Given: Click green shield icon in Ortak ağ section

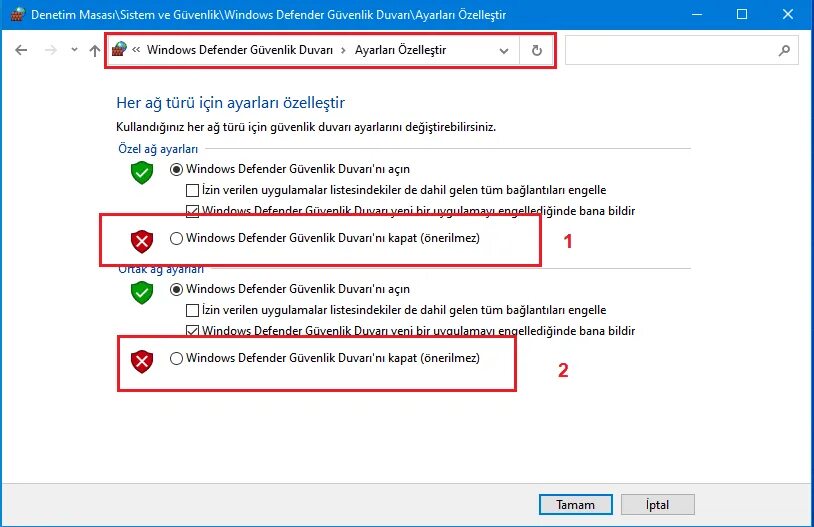Looking at the screenshot, I should click(x=142, y=292).
